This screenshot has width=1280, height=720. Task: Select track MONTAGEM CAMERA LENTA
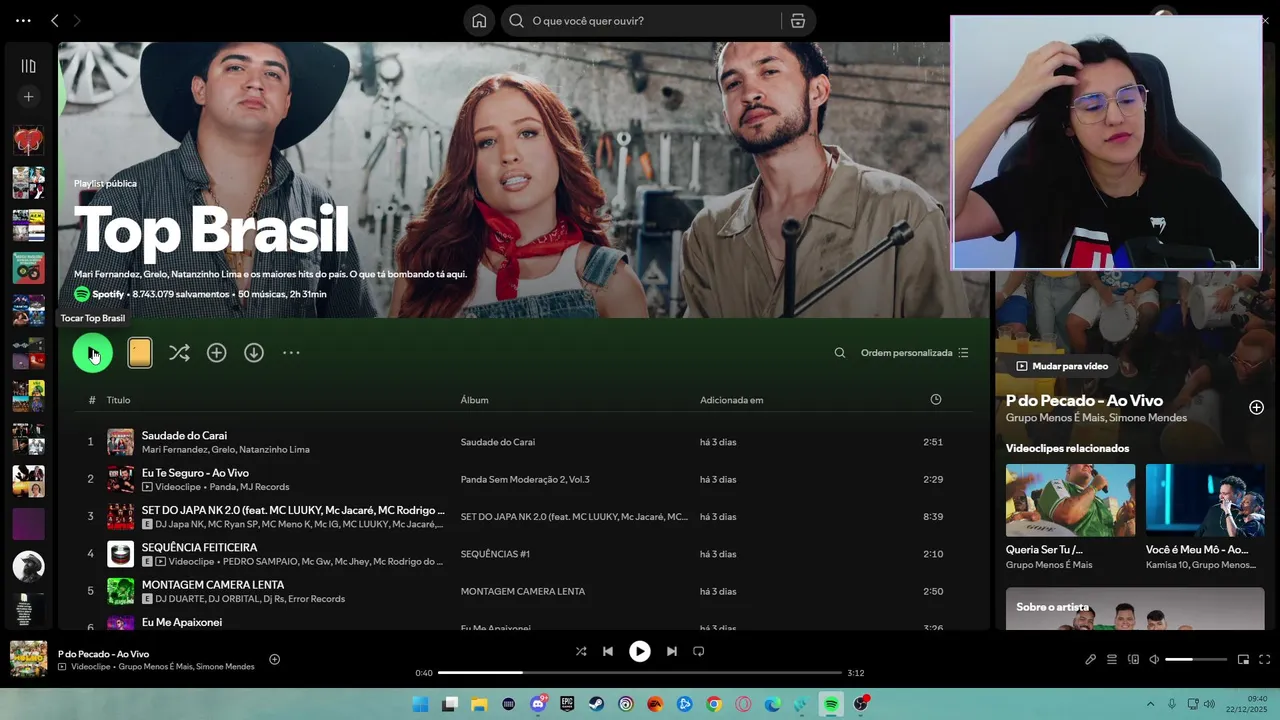(213, 585)
